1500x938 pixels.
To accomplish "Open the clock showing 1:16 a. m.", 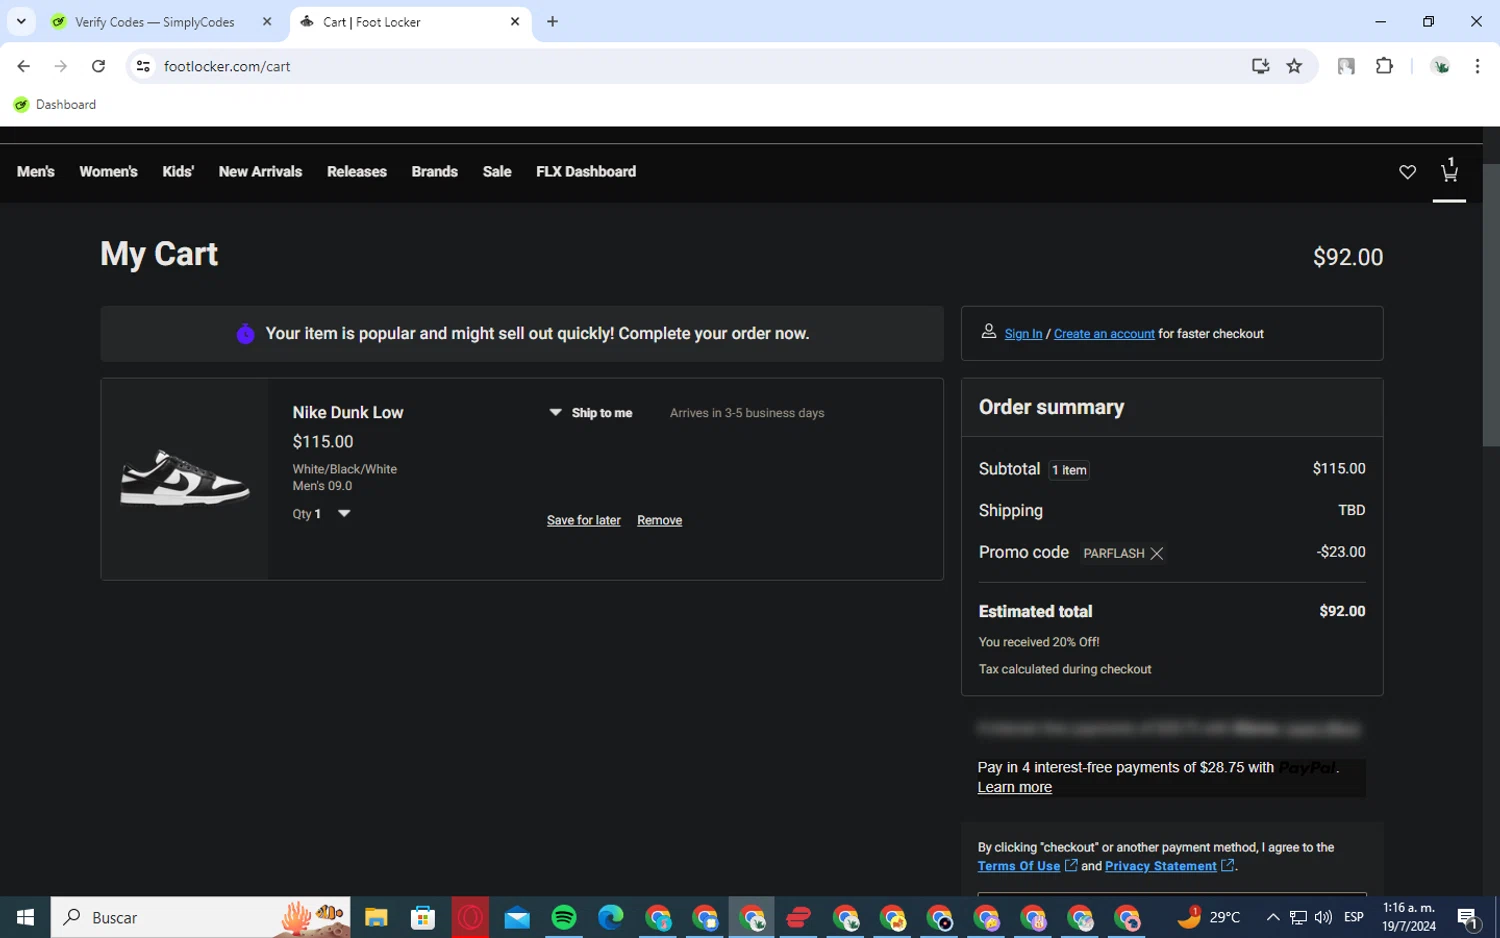I will click(1409, 917).
